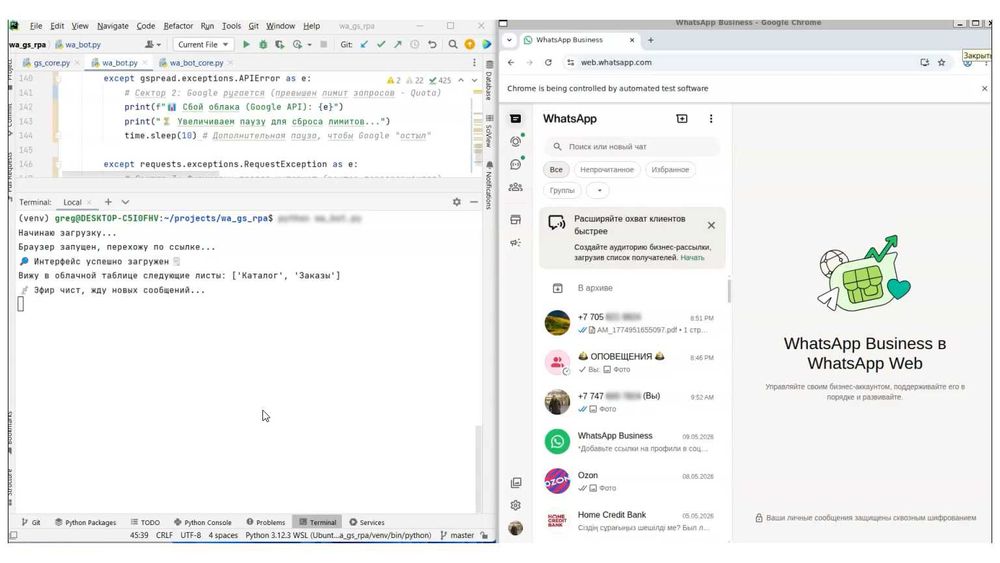Open the Problems tool window

point(266,522)
